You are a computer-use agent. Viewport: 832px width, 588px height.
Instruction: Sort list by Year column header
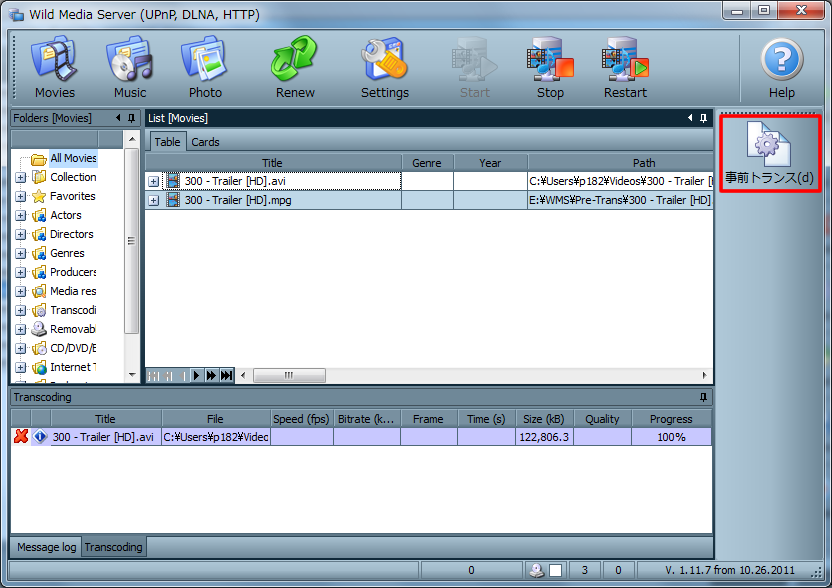(x=490, y=163)
